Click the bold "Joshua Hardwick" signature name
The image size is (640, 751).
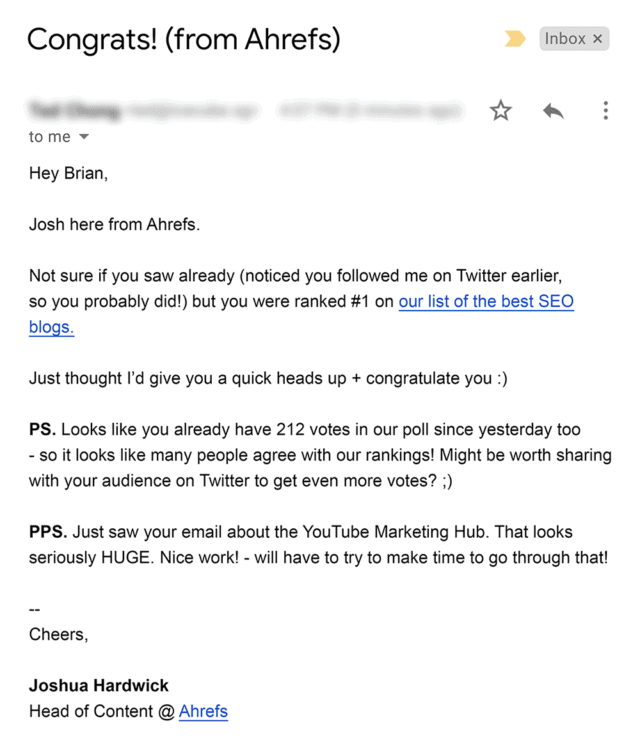click(99, 686)
